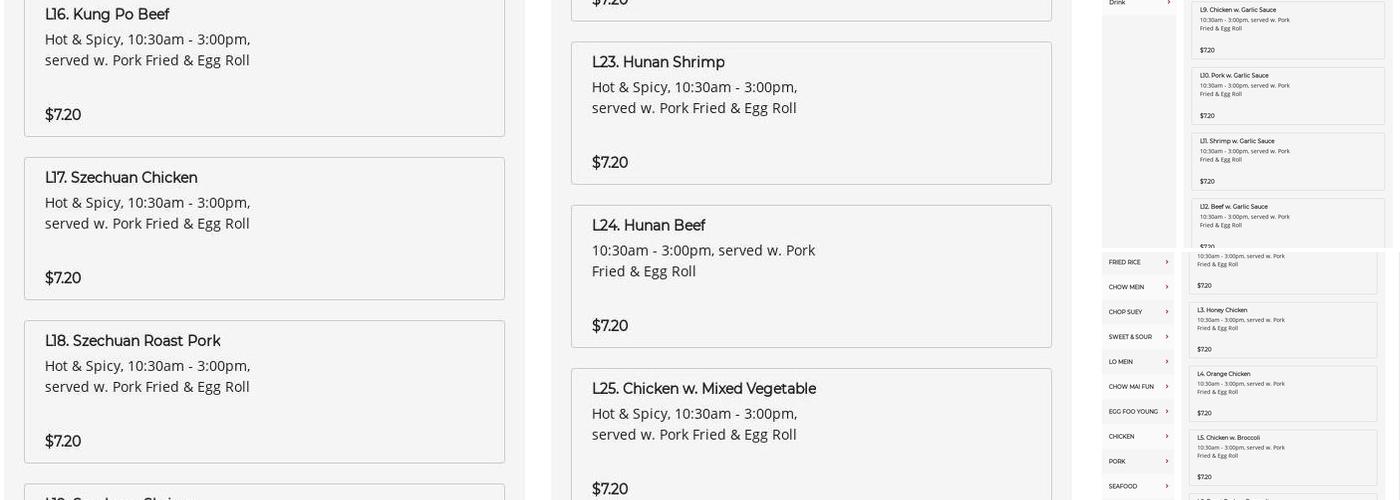Click the L10. Pork w. Garlic Sauce thumbnail
1400x500 pixels.
click(x=1287, y=95)
